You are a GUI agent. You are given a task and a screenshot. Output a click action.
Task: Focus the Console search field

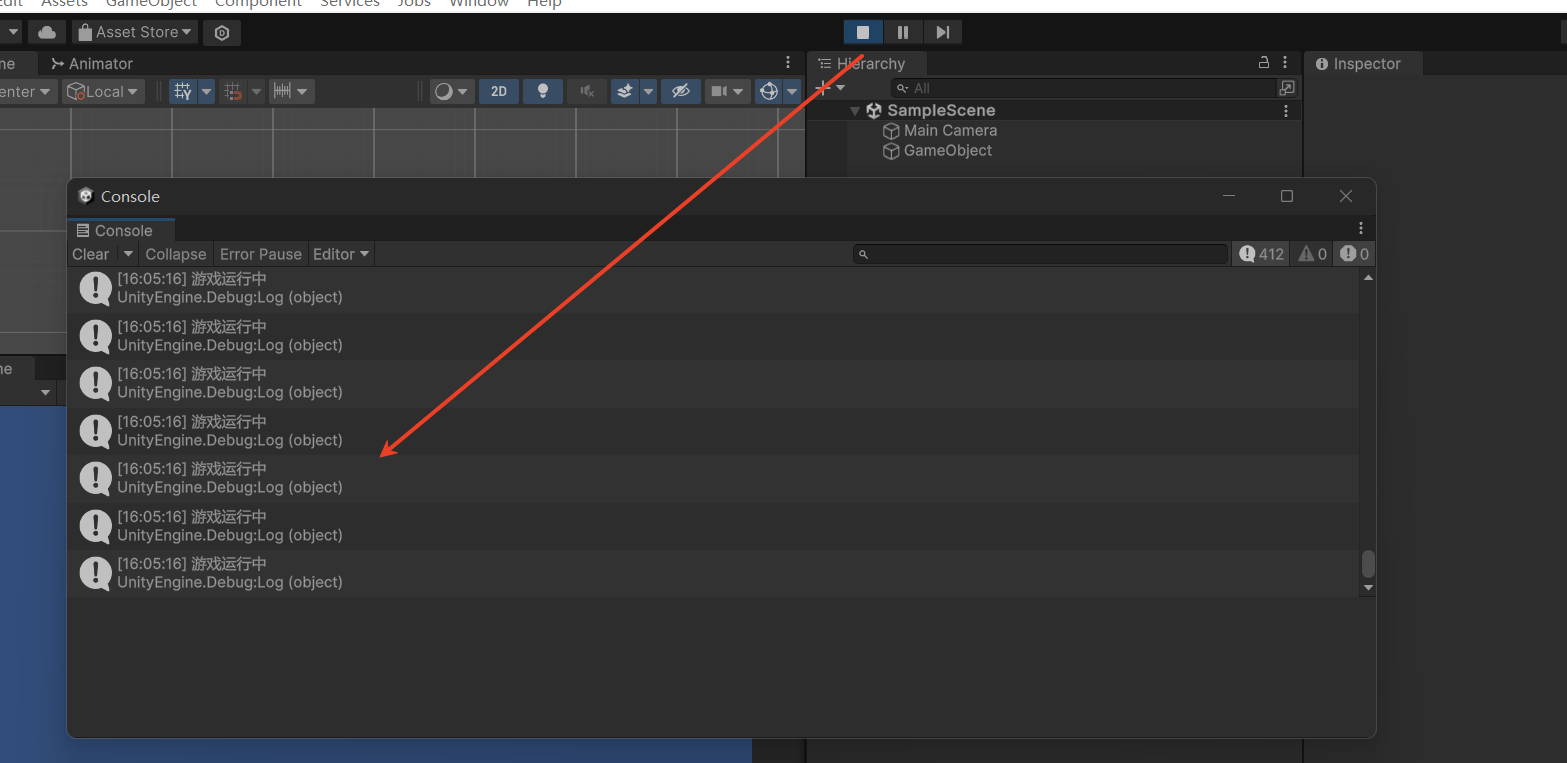pos(1040,254)
